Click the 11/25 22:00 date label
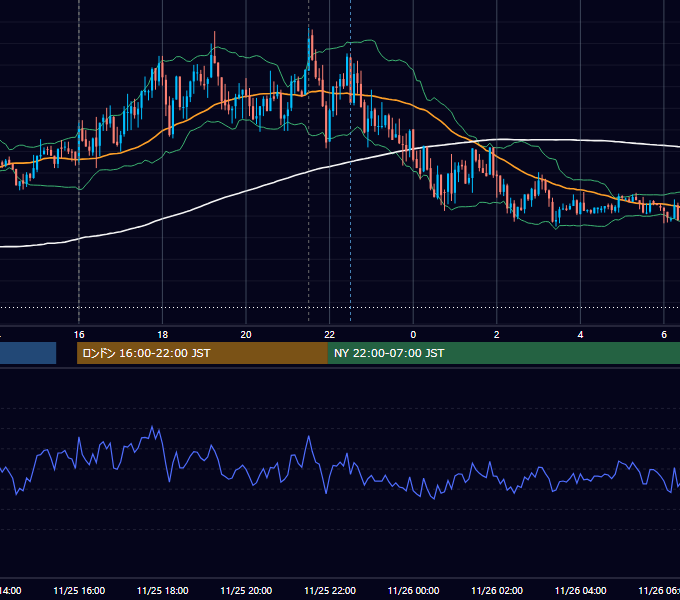Viewport: 680px width, 600px height. pyautogui.click(x=330, y=591)
